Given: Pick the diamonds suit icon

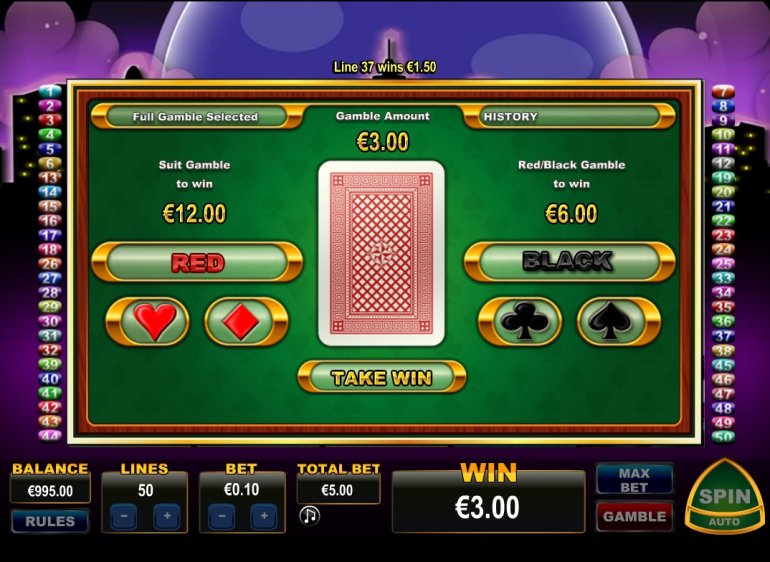Looking at the screenshot, I should click(x=246, y=321).
